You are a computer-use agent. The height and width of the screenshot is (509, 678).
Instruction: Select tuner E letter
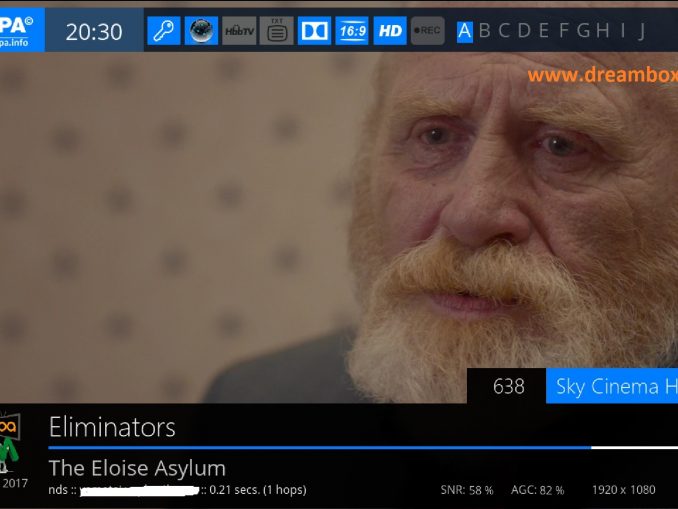(x=544, y=31)
